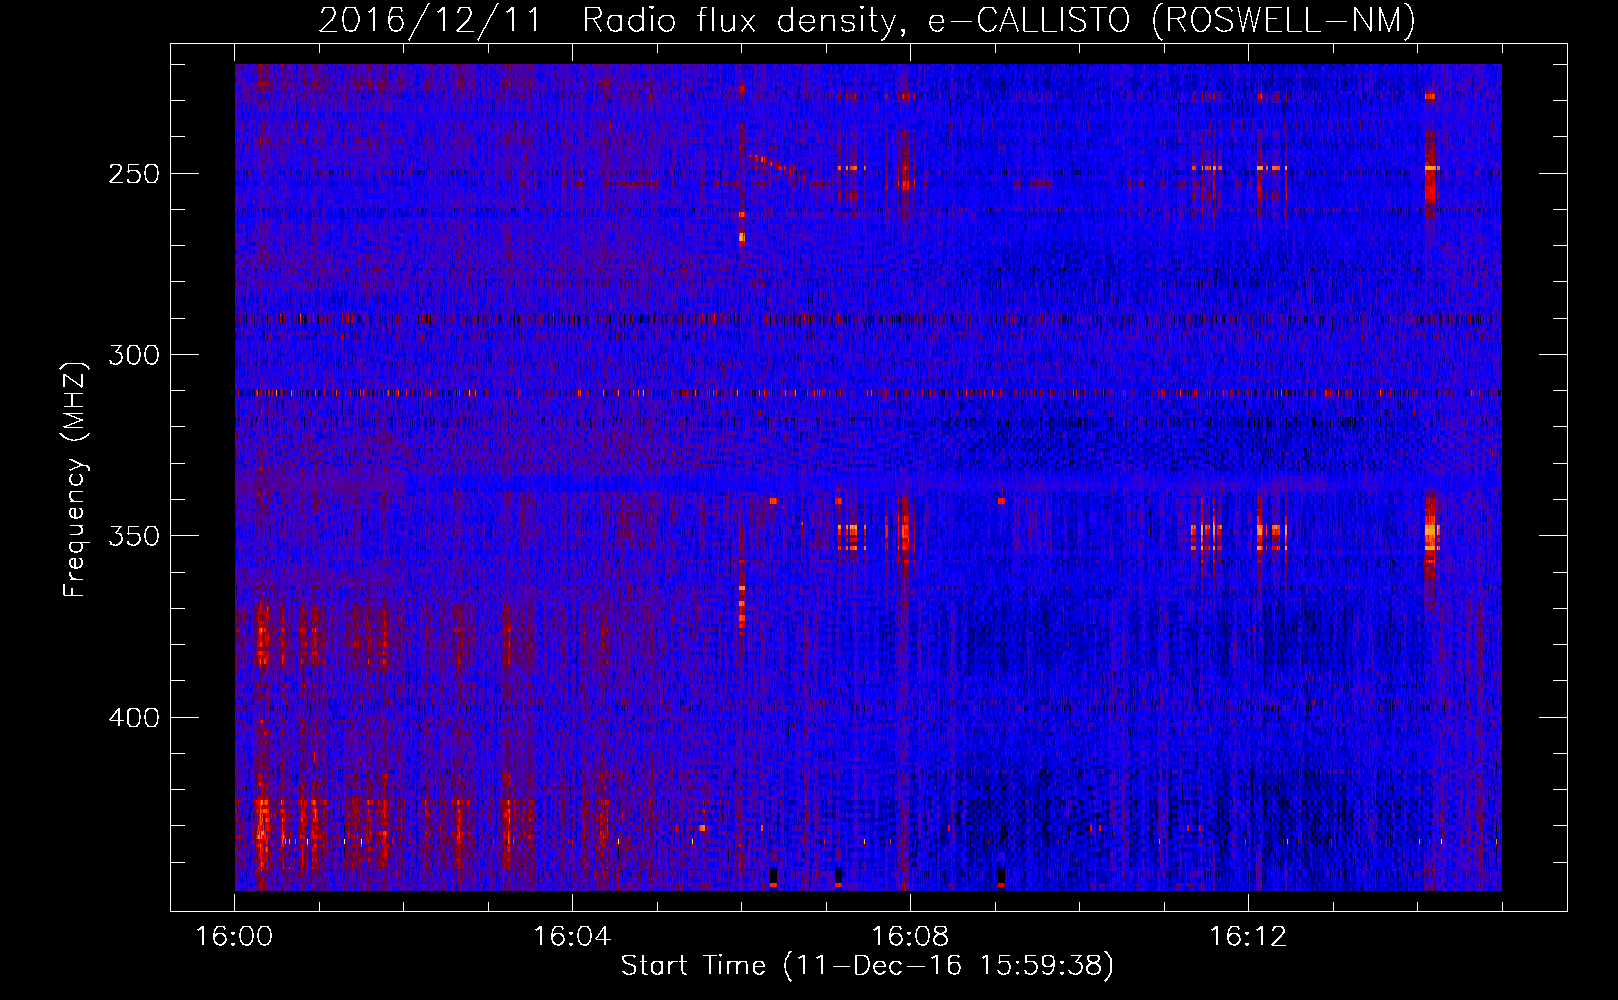Image resolution: width=1618 pixels, height=1000 pixels.
Task: Click the Start Time axis caption
Action: [x=867, y=966]
